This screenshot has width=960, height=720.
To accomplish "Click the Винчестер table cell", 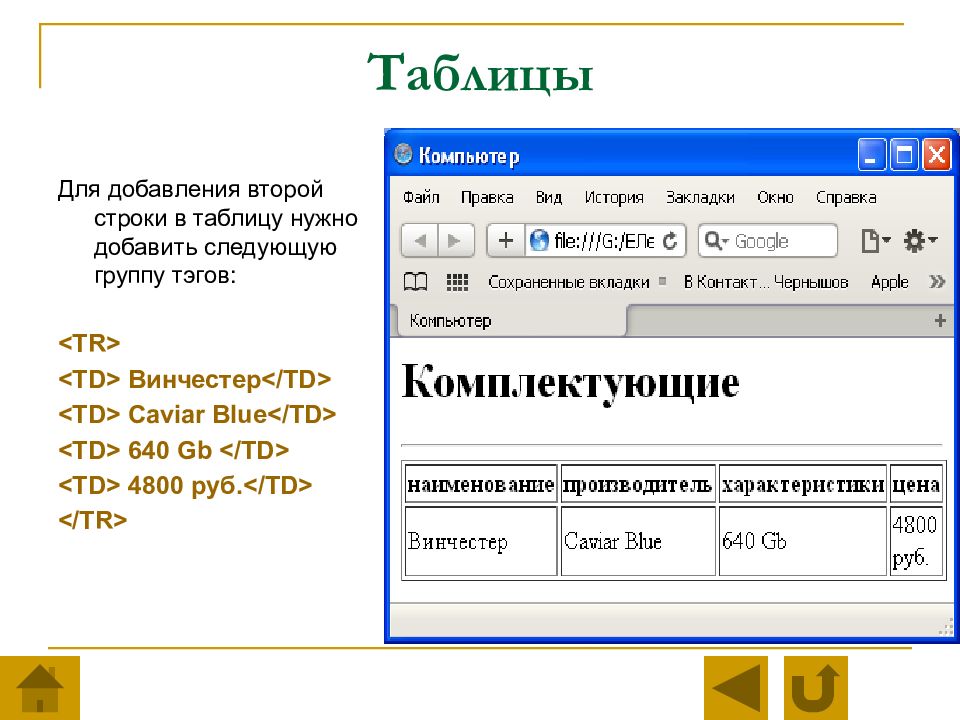I will 481,541.
